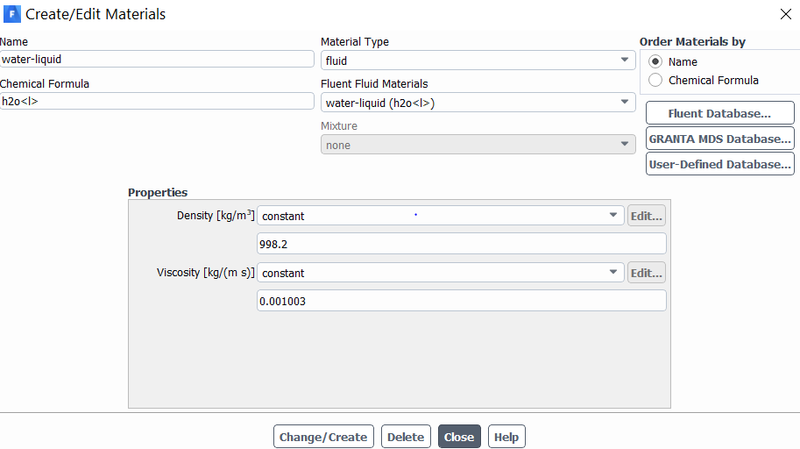Close the Create/Edit Materials dialog with X
The width and height of the screenshot is (800, 449).
pos(786,14)
